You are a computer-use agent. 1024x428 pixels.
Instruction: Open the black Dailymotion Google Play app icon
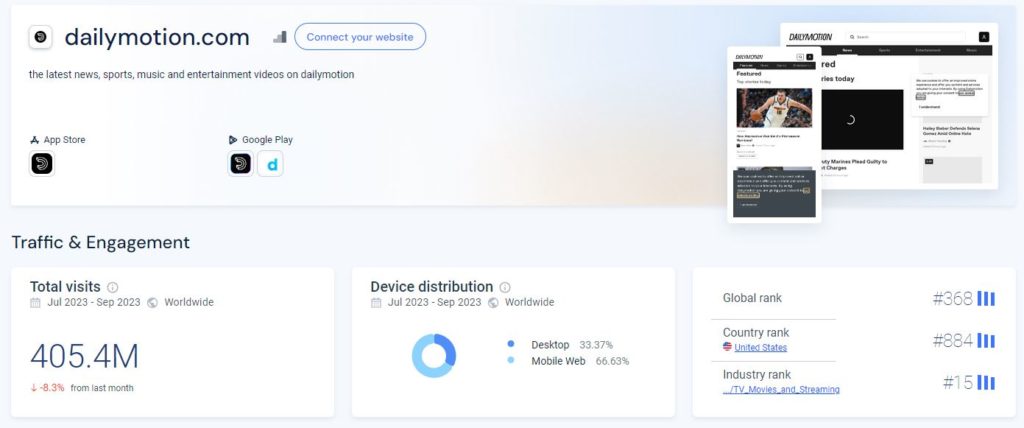click(240, 163)
